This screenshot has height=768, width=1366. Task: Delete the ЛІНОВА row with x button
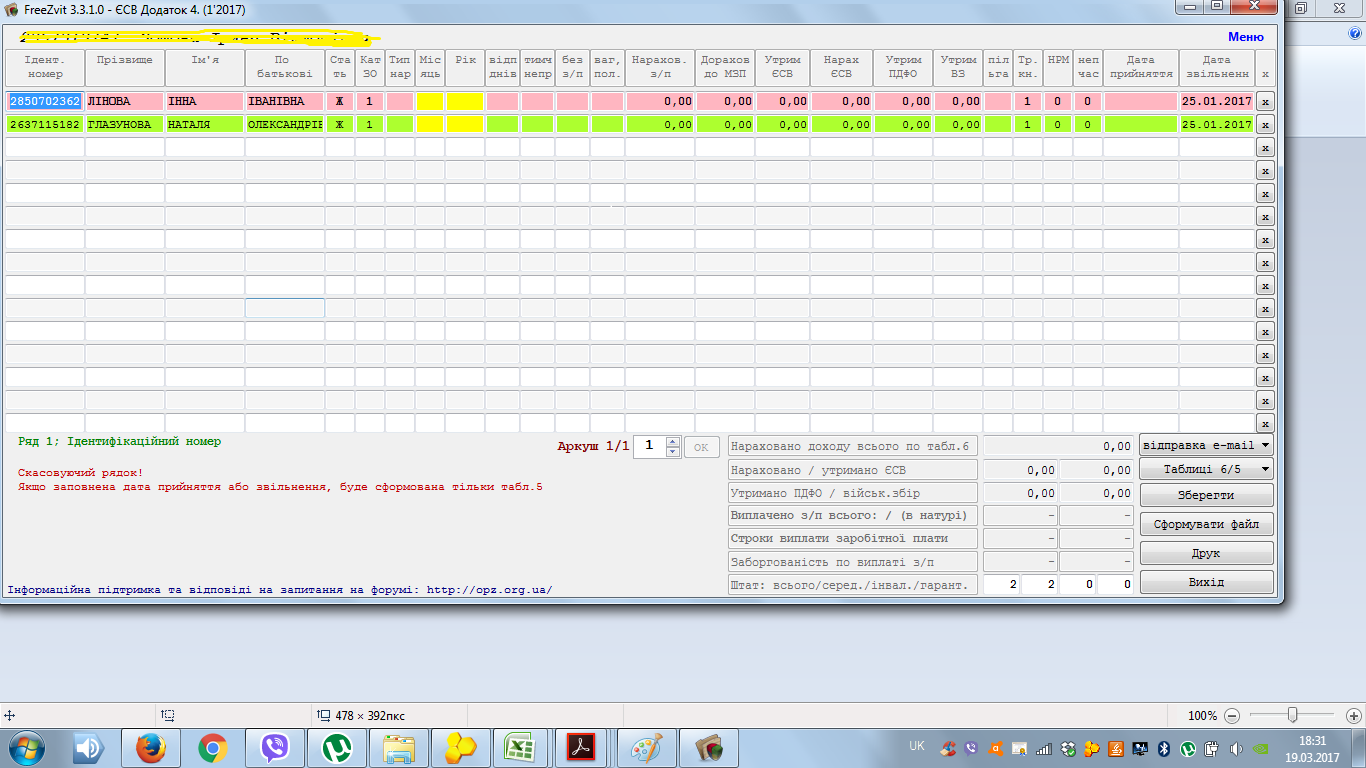click(x=1265, y=102)
